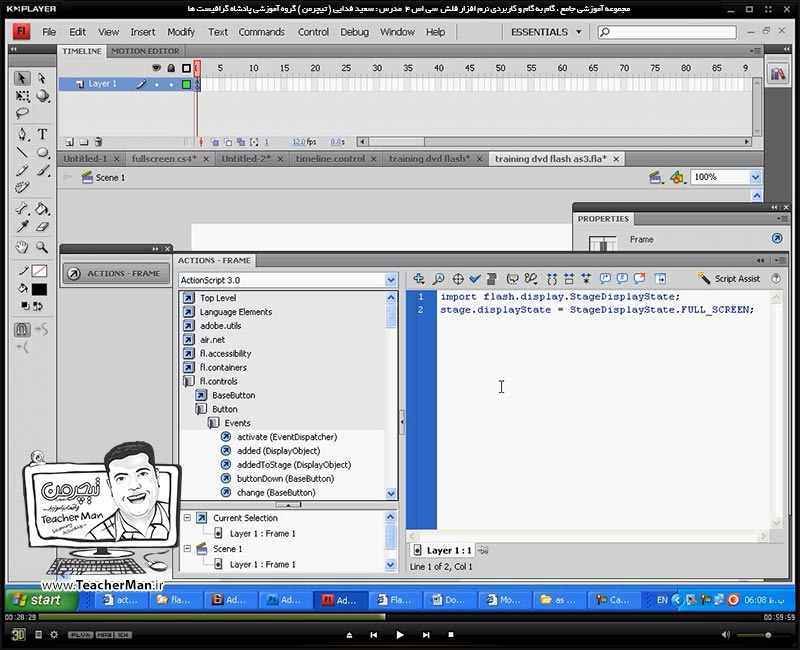Screen dimensions: 800x650
Task: Select the Brush tool
Action: tap(42, 170)
